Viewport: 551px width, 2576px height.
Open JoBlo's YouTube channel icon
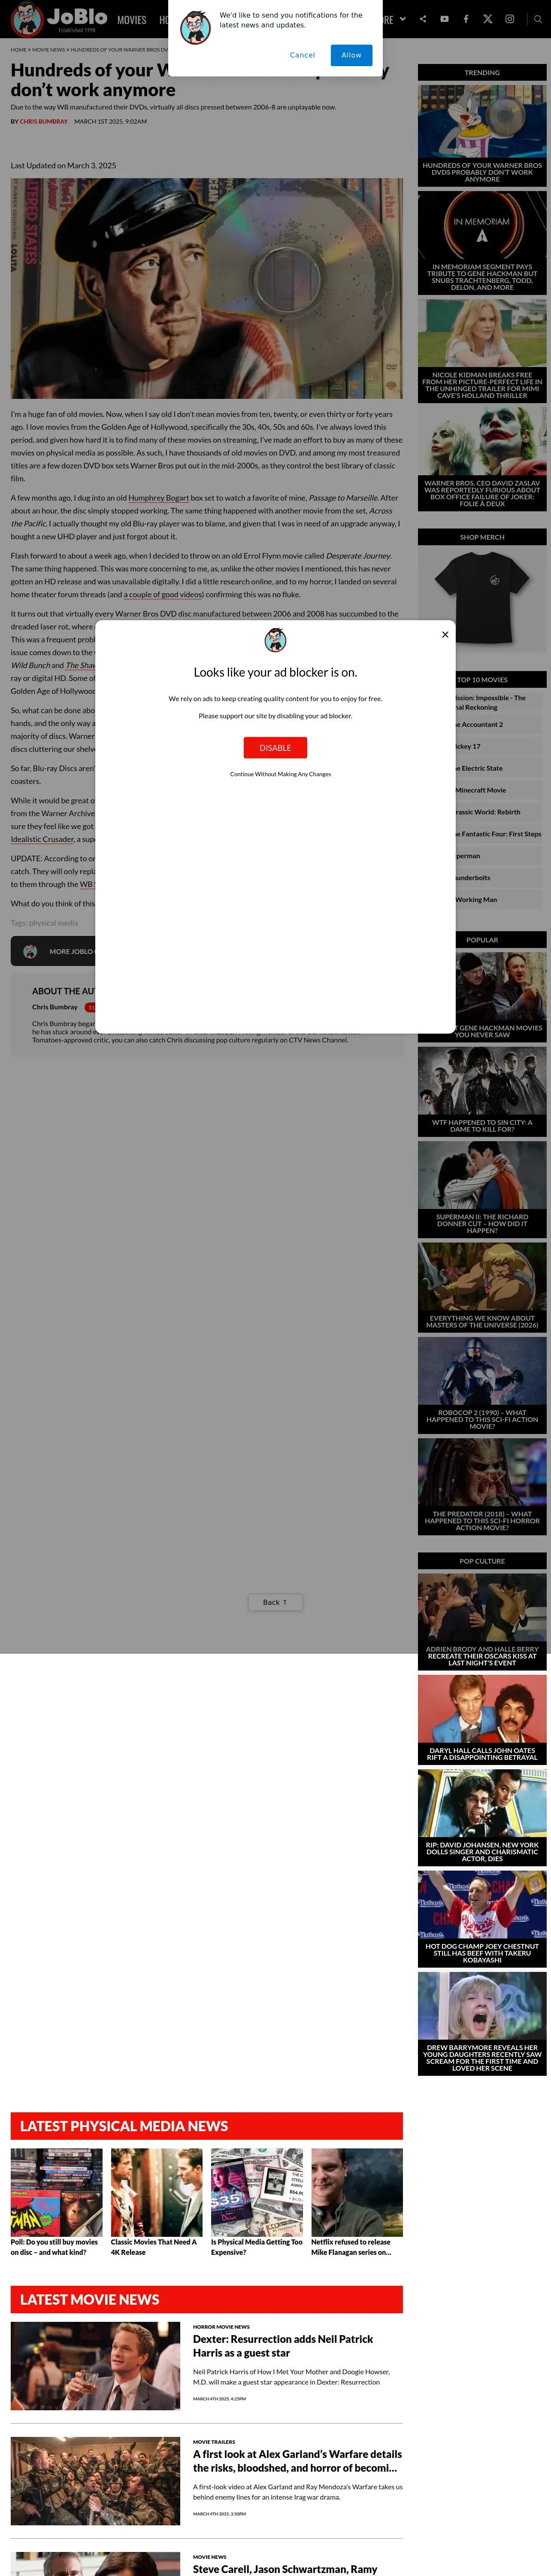coord(444,19)
